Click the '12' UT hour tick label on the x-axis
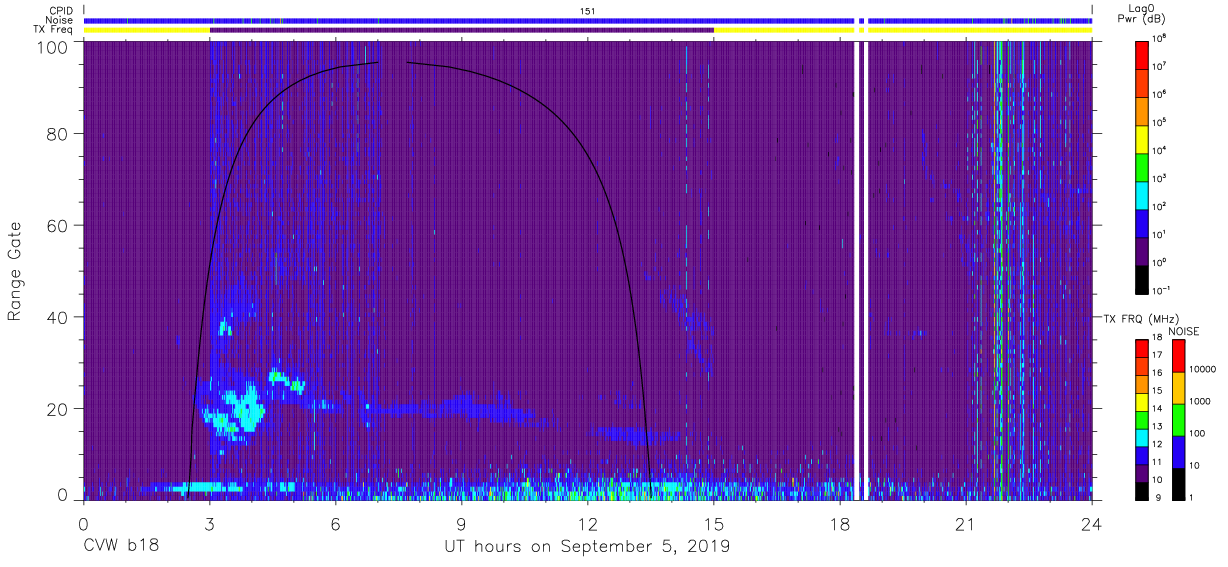This screenshot has width=1228, height=567. pyautogui.click(x=588, y=524)
